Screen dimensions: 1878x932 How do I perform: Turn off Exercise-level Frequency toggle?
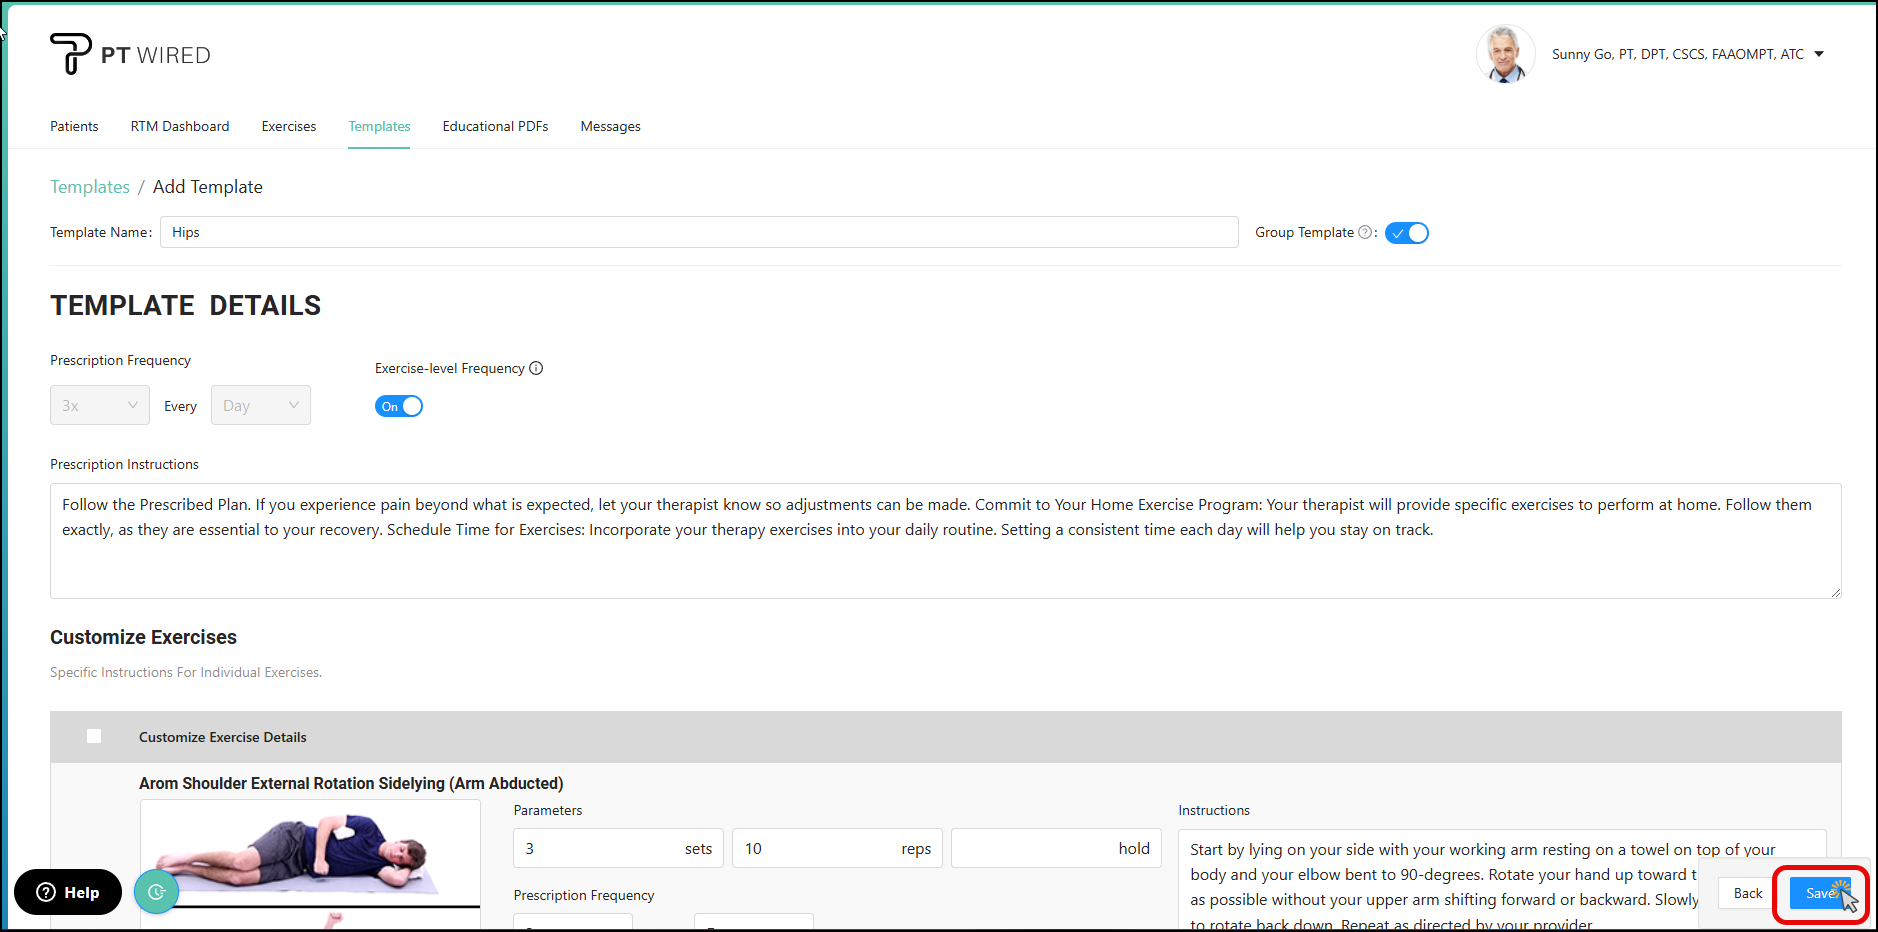(399, 406)
